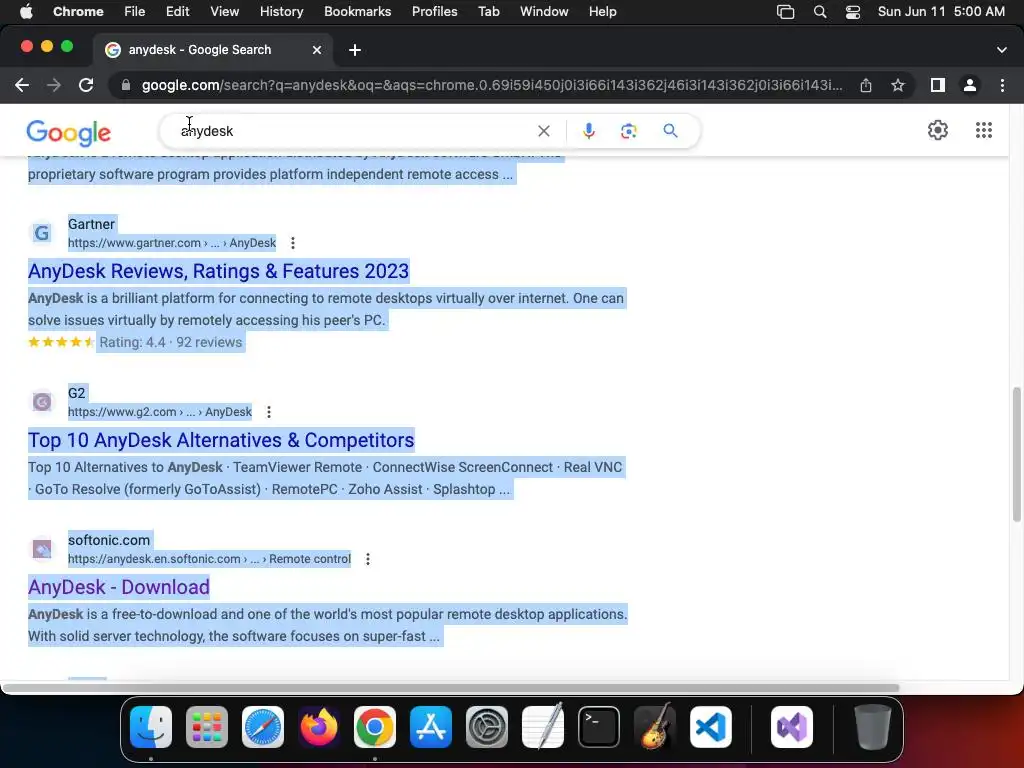This screenshot has height=768, width=1024.
Task: Click the gartner.com result URL
Action: 172,243
